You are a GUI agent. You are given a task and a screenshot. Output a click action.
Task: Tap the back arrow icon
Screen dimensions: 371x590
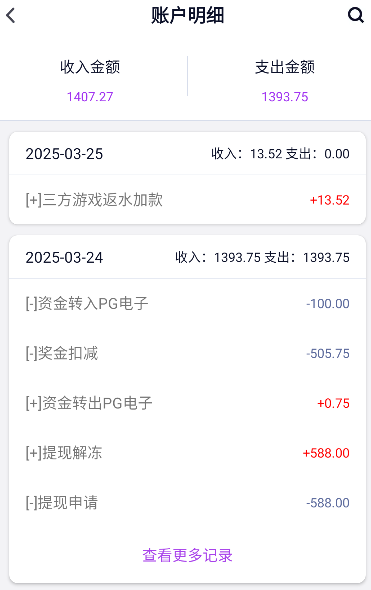[11, 16]
